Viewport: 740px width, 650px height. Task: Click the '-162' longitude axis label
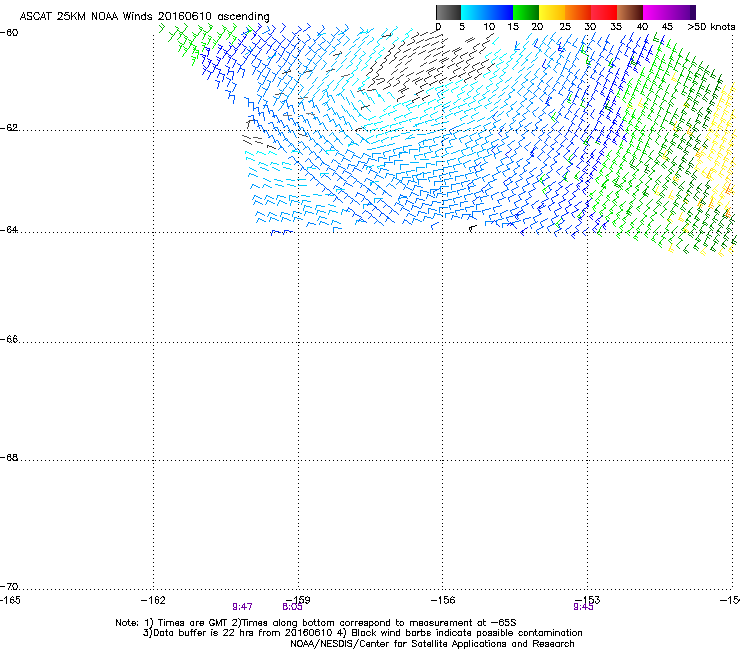(x=153, y=600)
